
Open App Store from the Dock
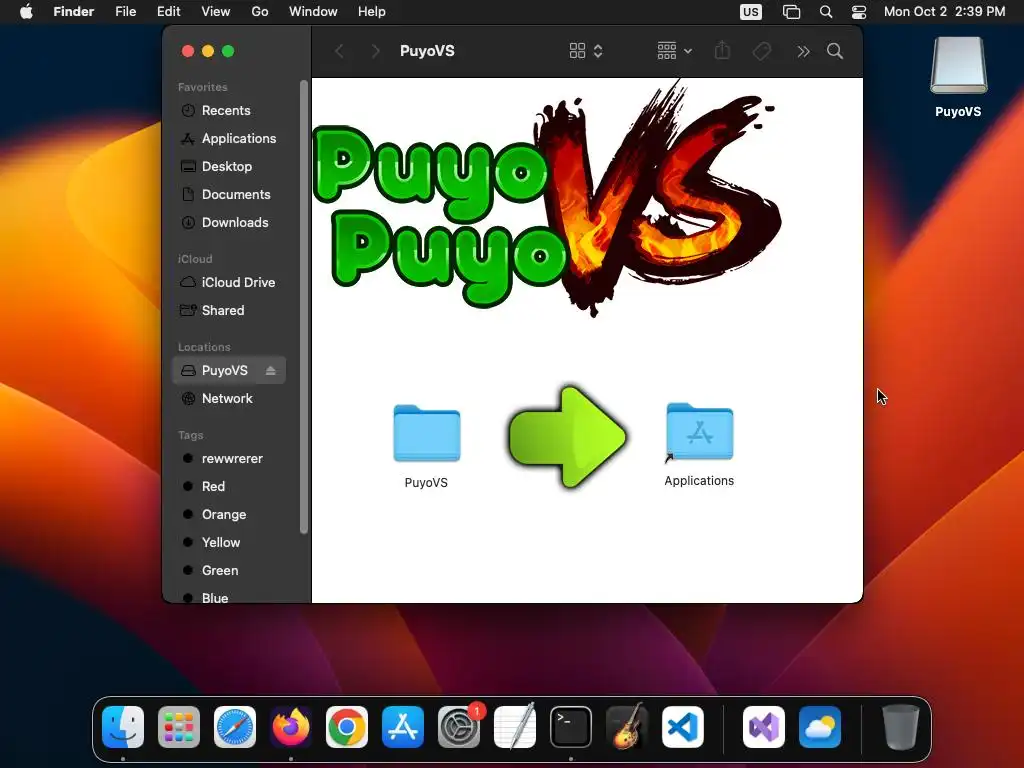(x=403, y=727)
